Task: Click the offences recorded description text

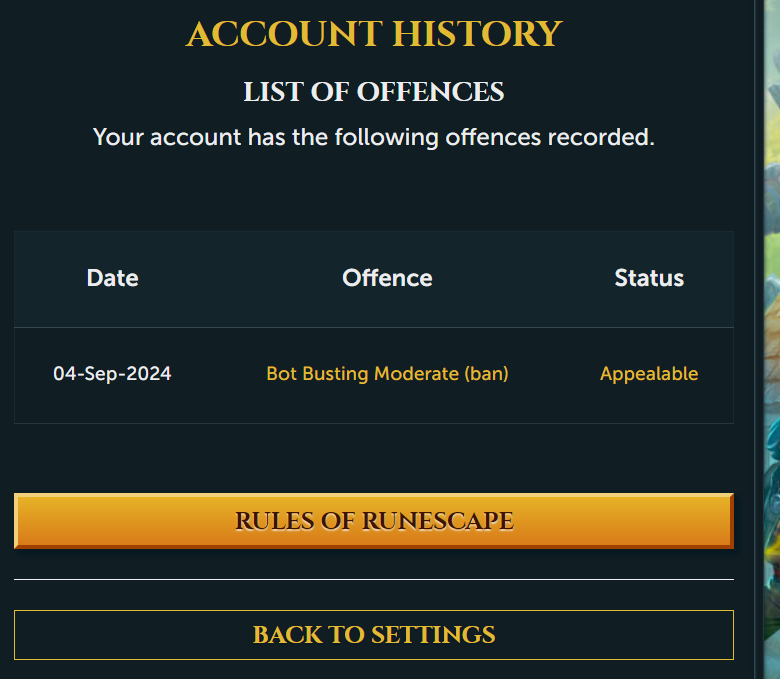Action: click(x=374, y=137)
